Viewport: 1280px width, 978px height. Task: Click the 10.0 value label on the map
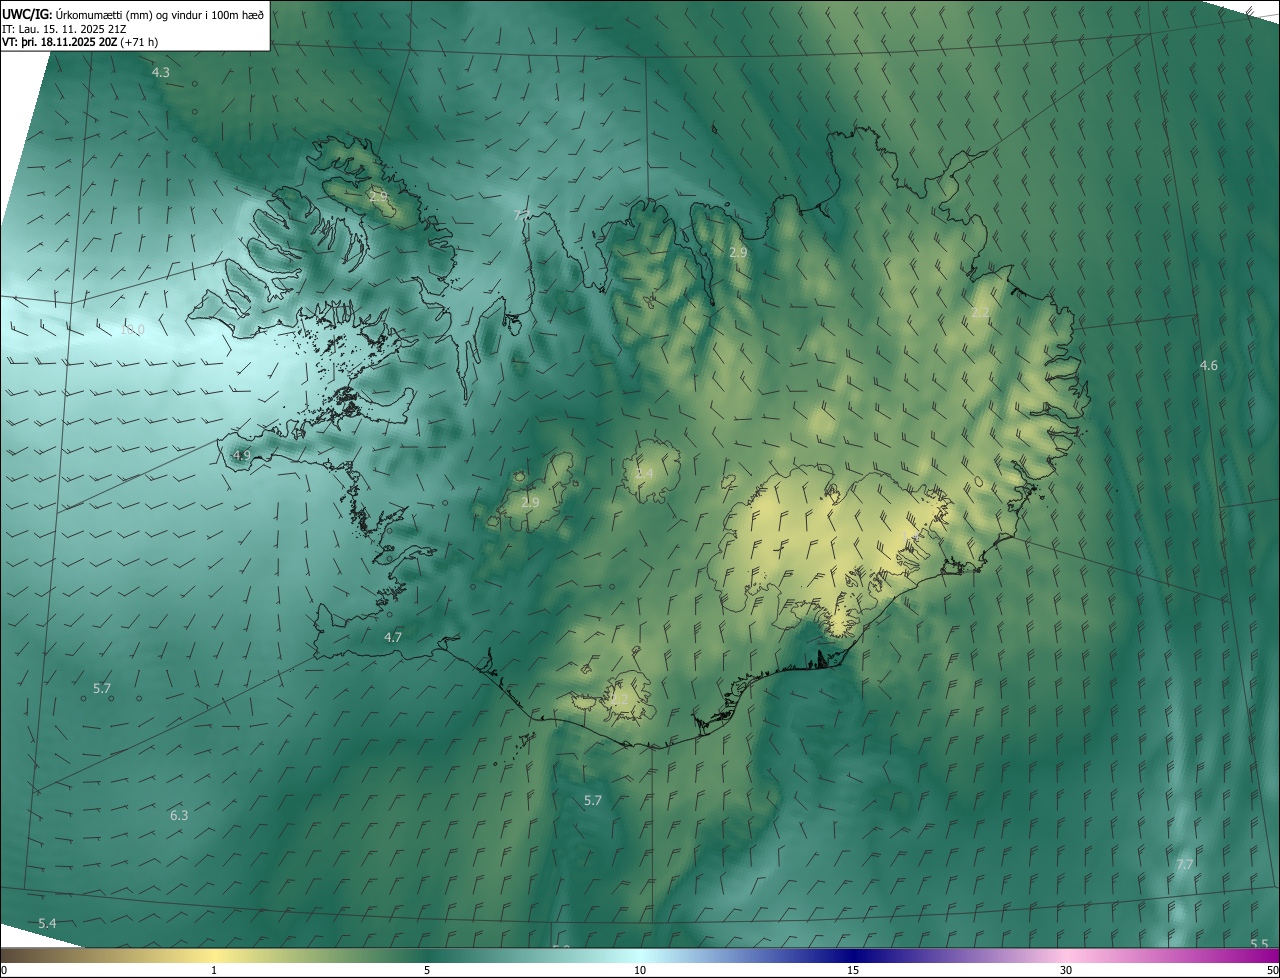[x=132, y=329]
